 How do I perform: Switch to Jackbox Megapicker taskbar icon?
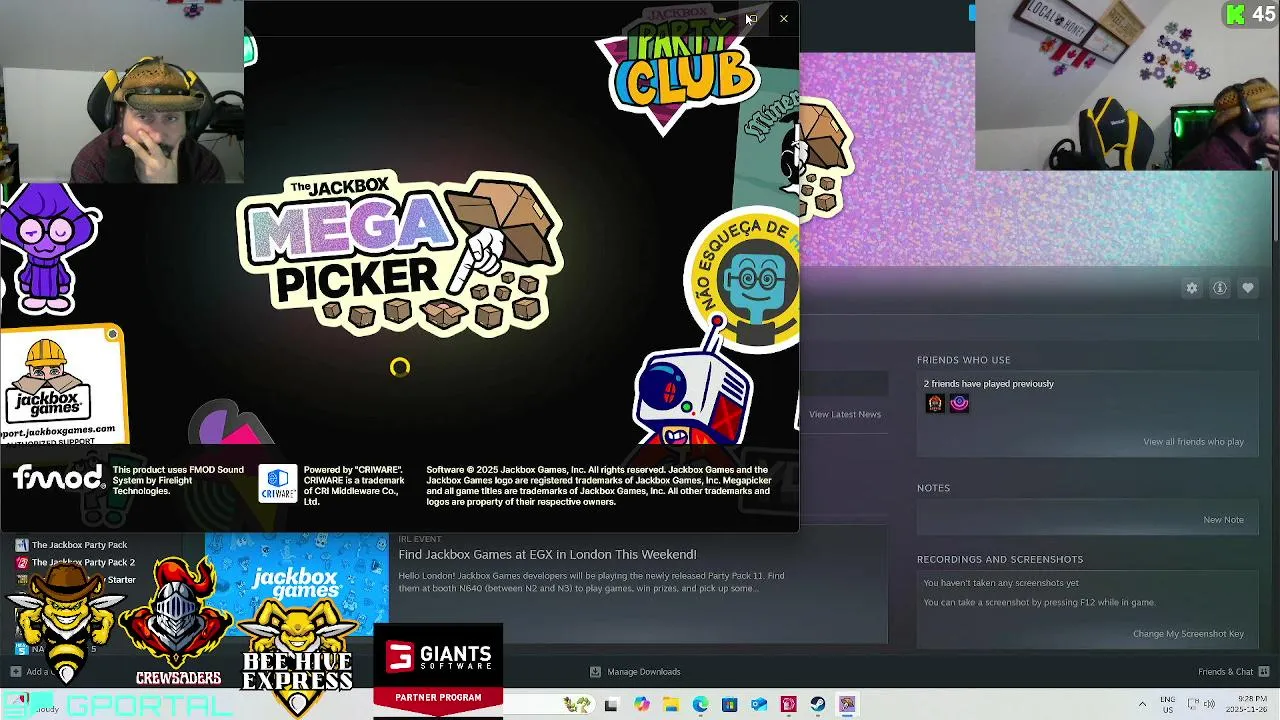848,705
